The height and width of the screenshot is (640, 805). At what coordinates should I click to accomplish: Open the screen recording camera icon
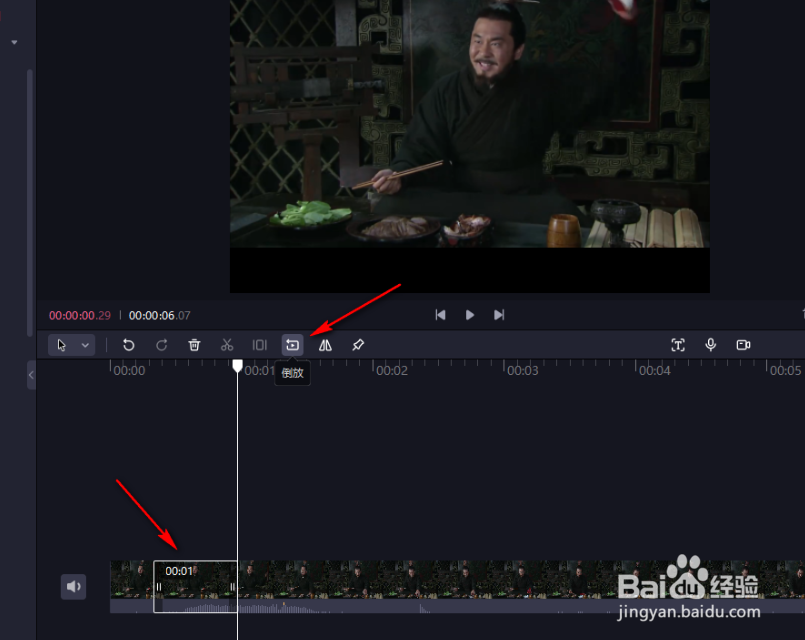[x=743, y=345]
